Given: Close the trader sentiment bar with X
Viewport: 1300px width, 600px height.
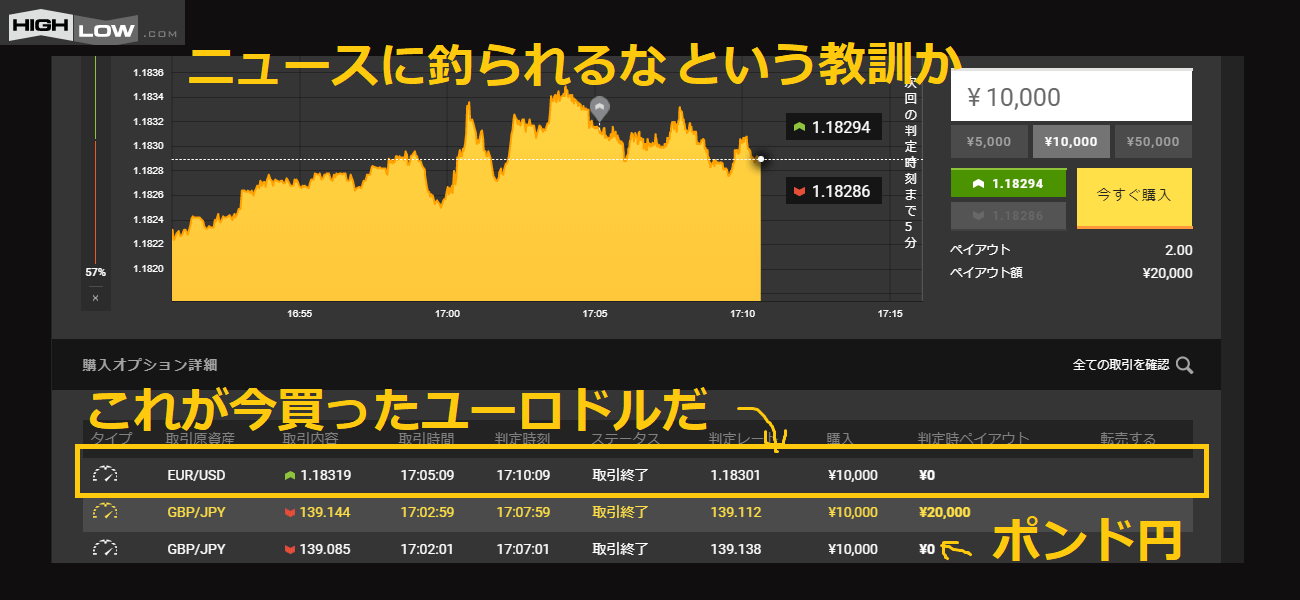Looking at the screenshot, I should [95, 298].
